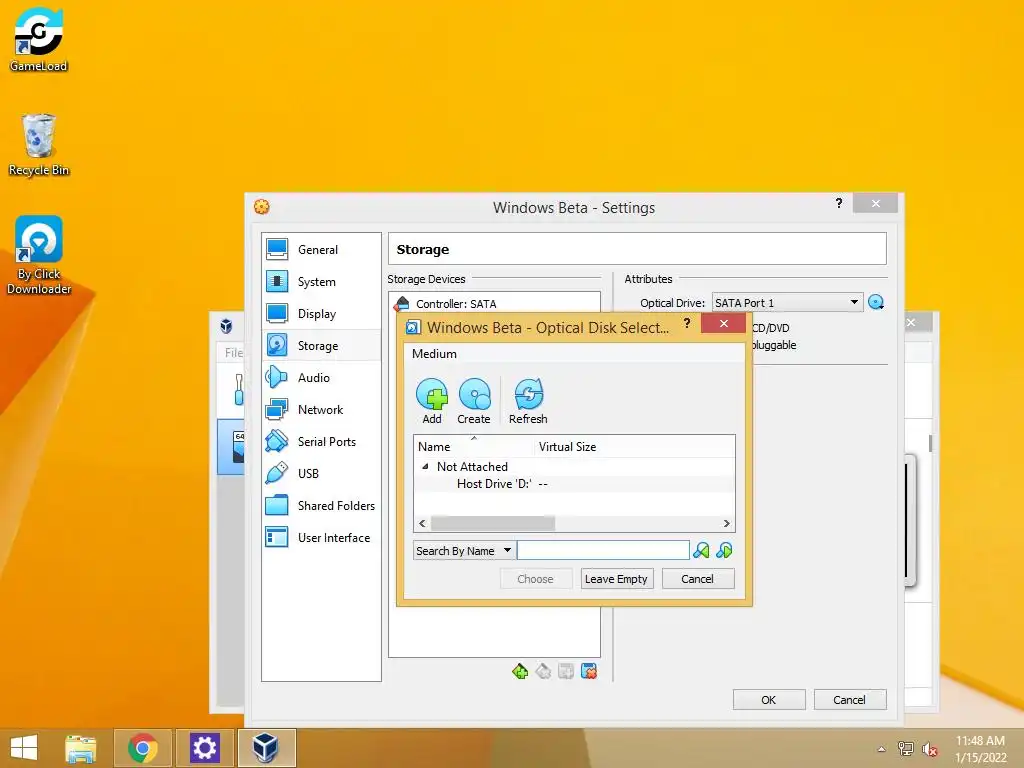Click the taskbar clock showing 11:48 AM
The width and height of the screenshot is (1024, 768).
(980, 749)
